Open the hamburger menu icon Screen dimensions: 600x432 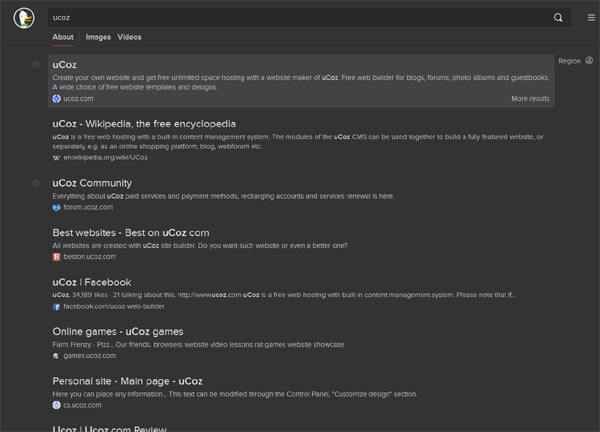591,18
